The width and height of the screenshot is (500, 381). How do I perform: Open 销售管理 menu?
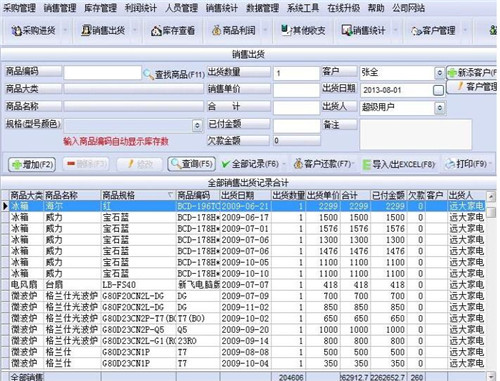click(60, 8)
